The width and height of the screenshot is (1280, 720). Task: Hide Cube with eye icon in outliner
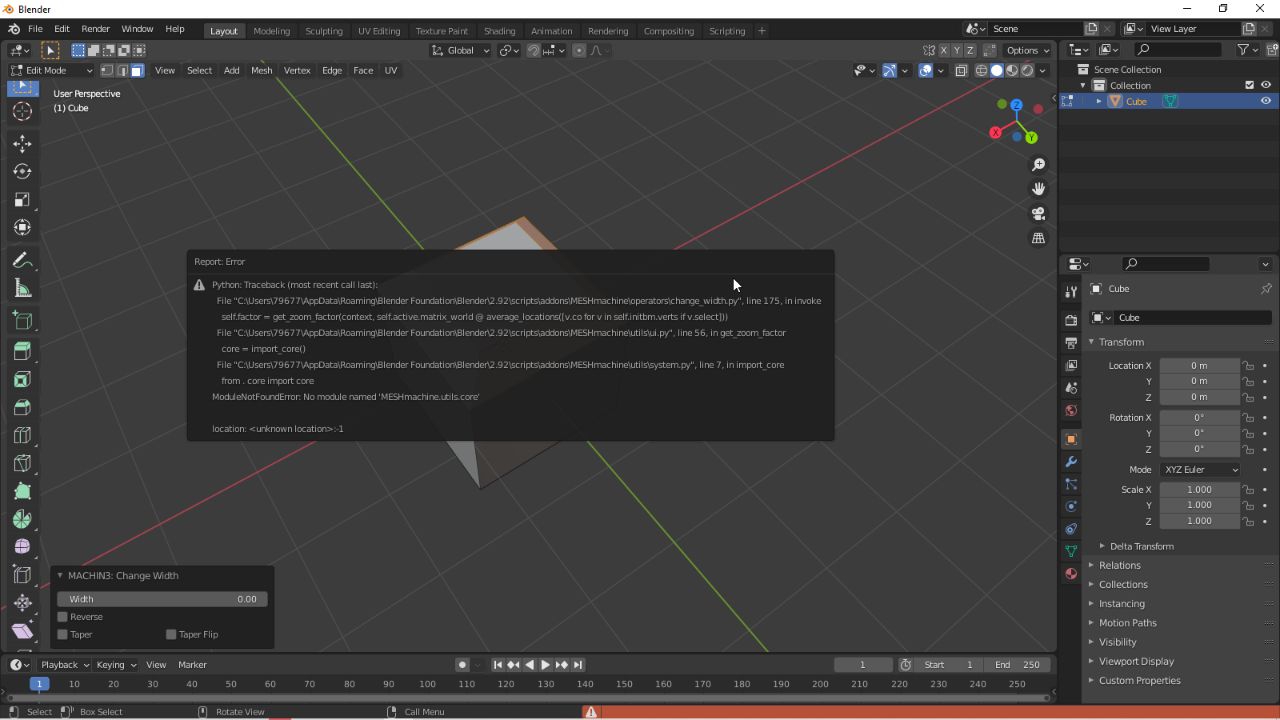coord(1265,101)
